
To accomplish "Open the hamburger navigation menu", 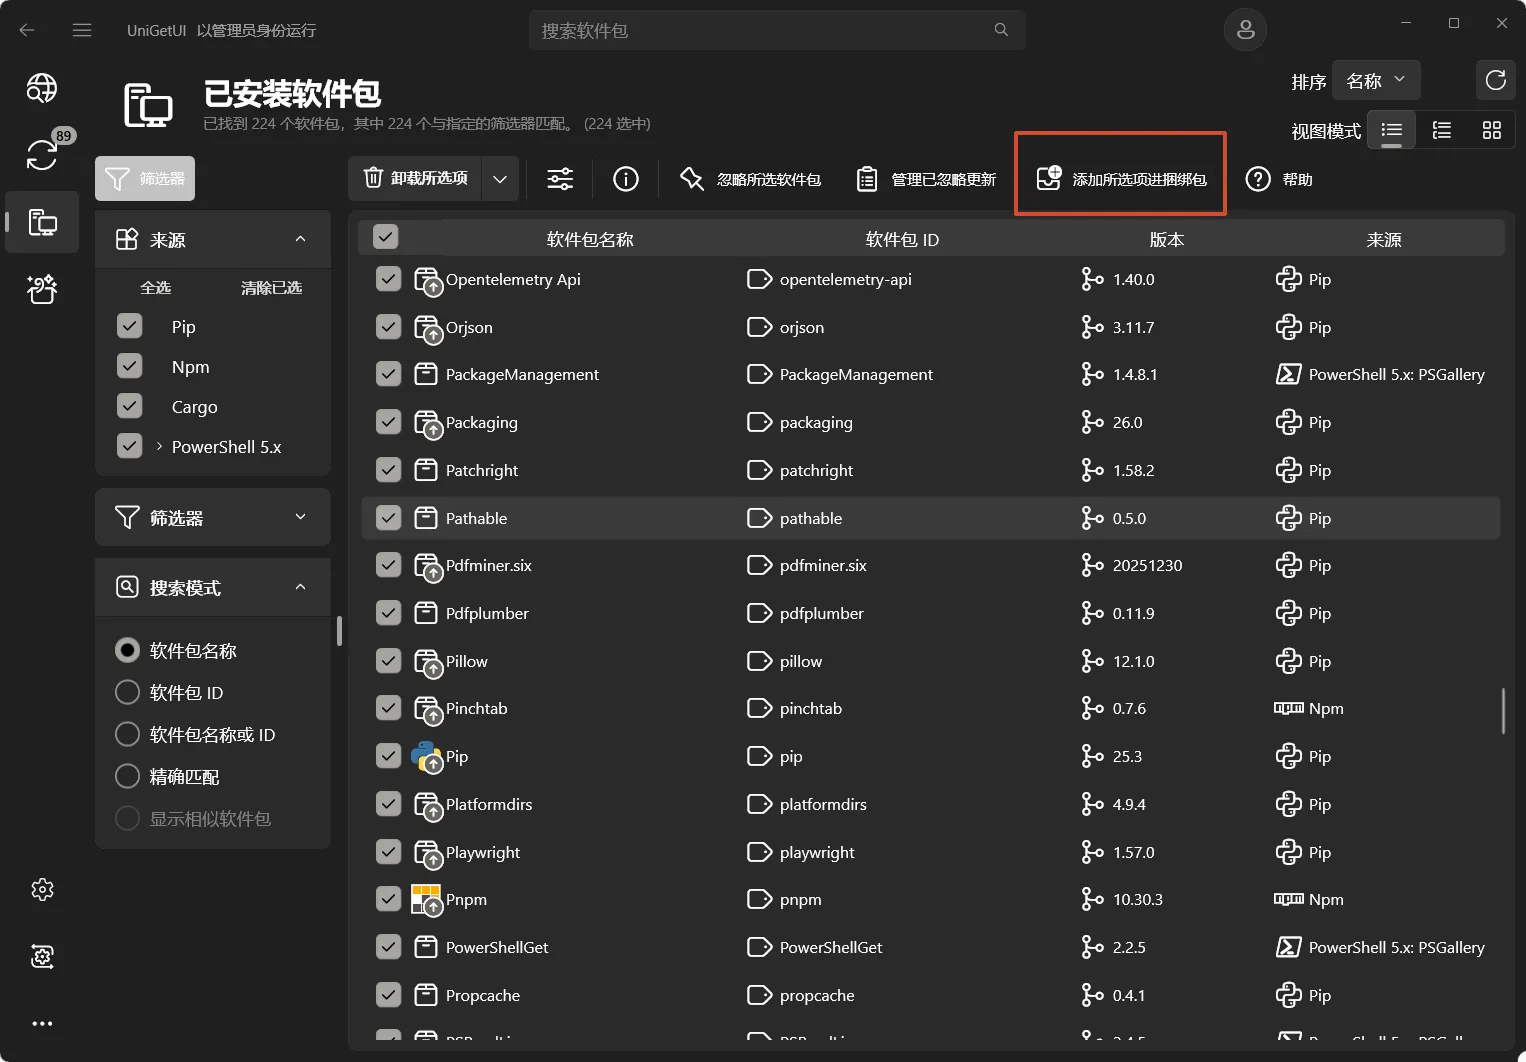I will (82, 30).
